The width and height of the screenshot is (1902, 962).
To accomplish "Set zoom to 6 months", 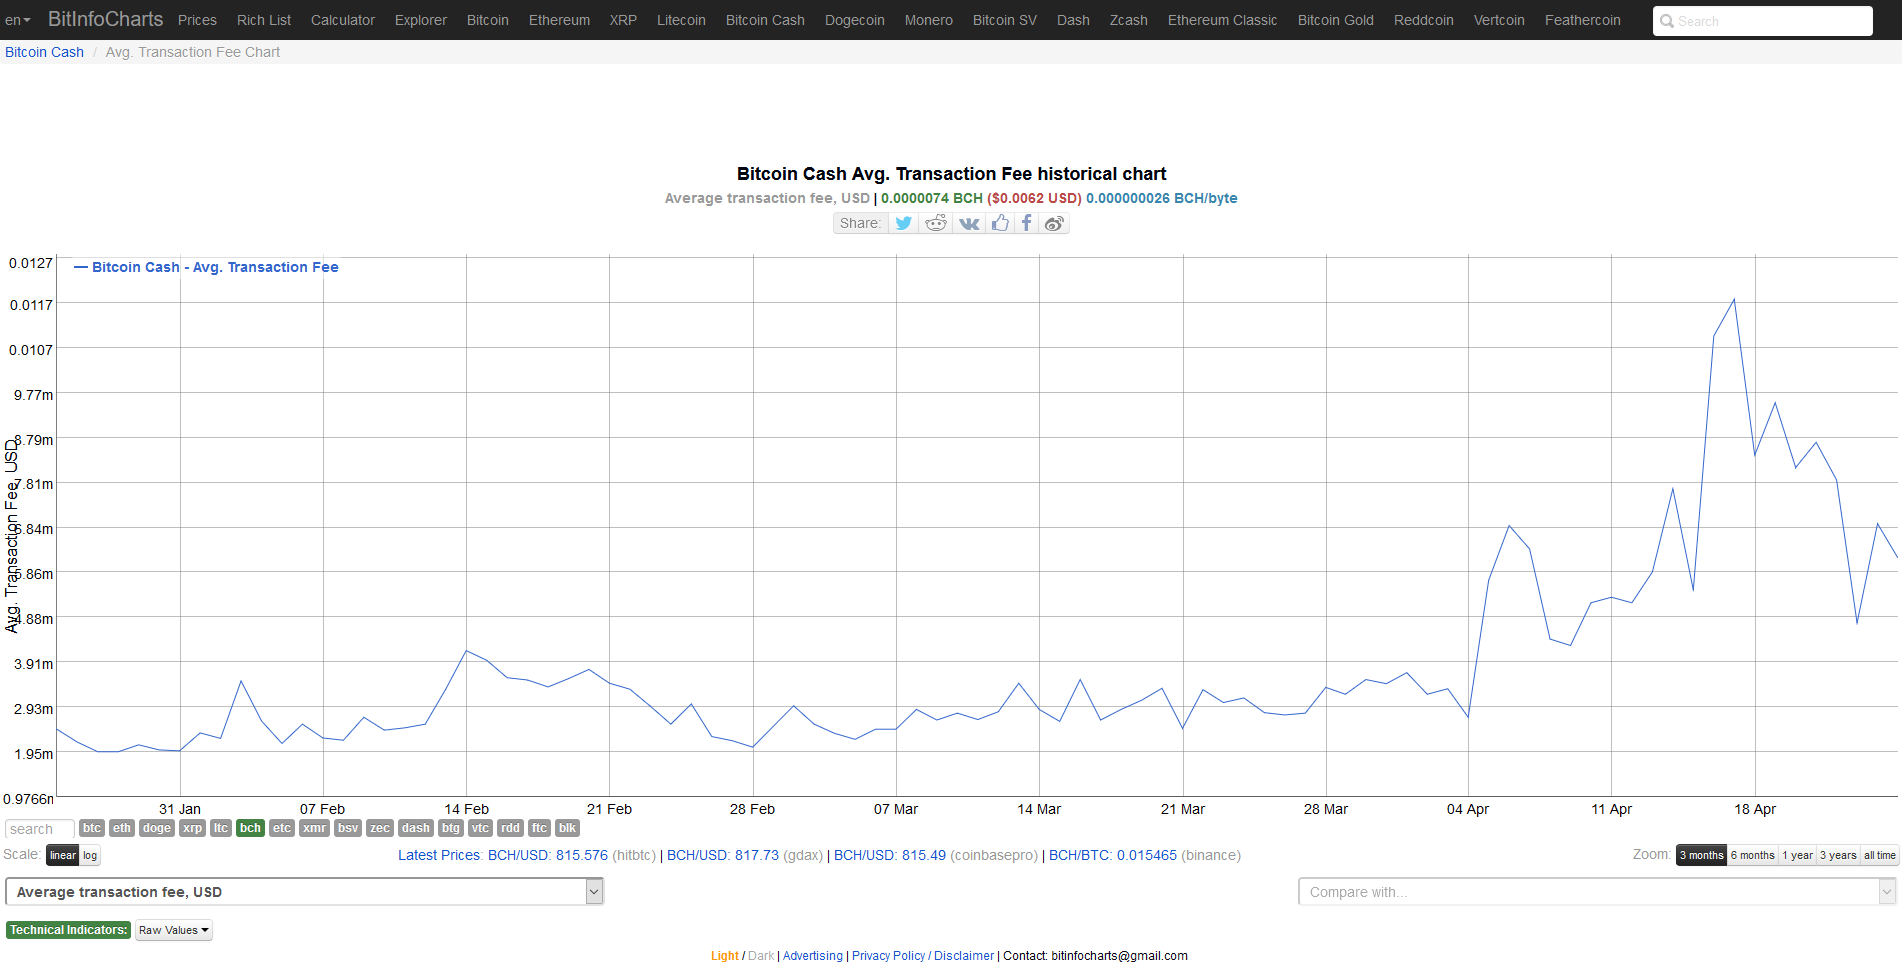I will point(1753,855).
